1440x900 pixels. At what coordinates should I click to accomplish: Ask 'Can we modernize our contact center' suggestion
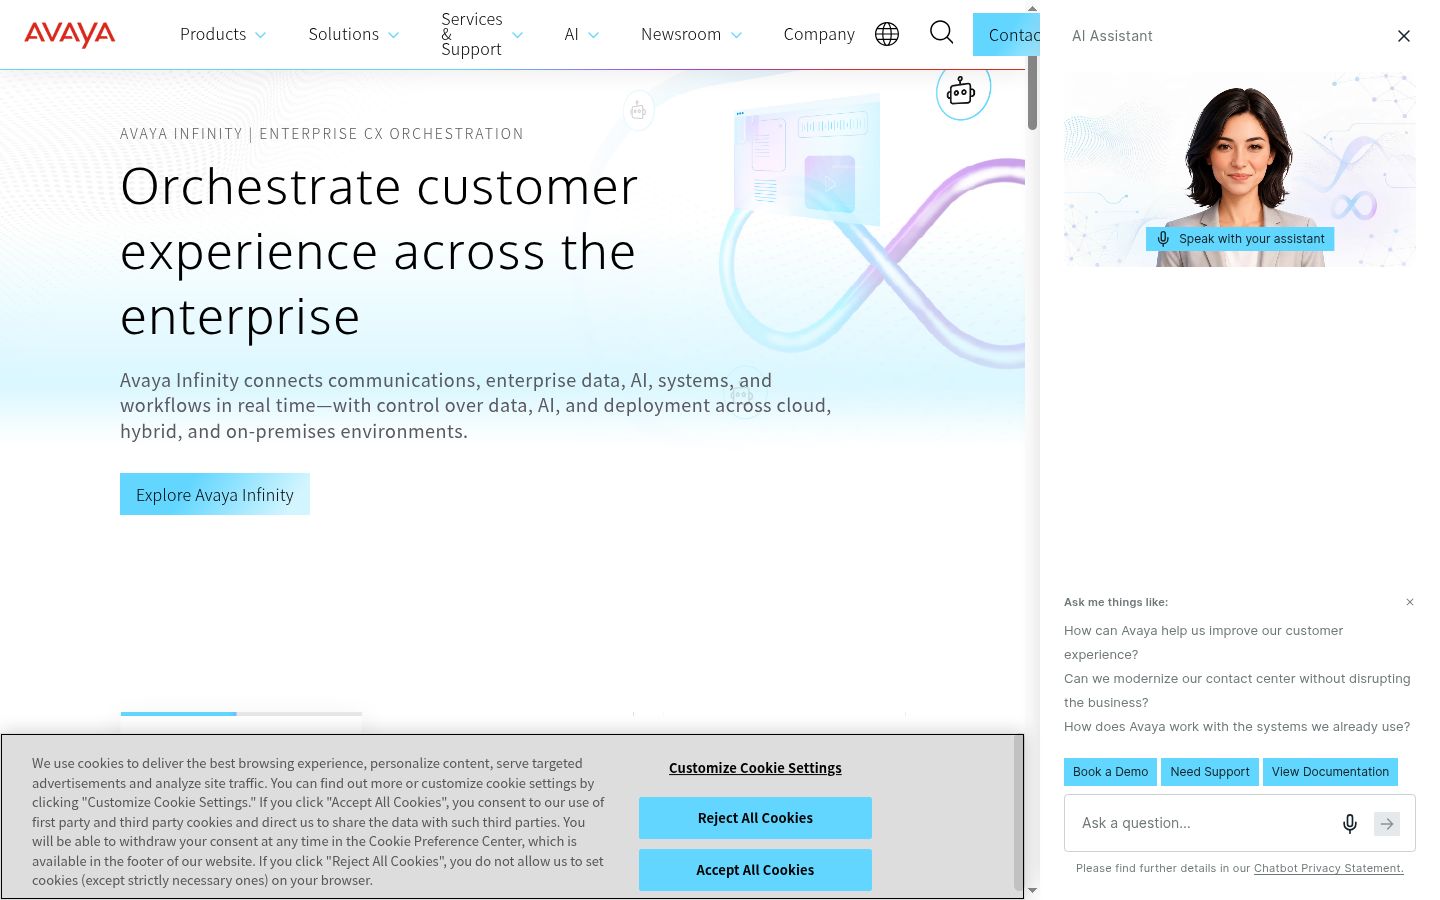(x=1237, y=691)
